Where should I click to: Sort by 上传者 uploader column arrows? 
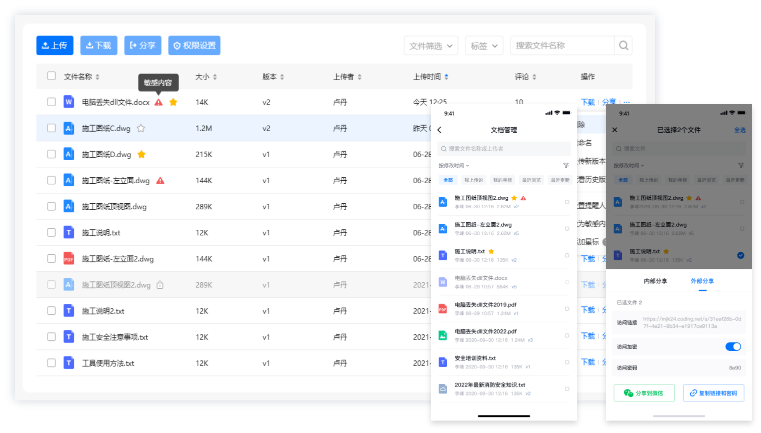pyautogui.click(x=360, y=77)
